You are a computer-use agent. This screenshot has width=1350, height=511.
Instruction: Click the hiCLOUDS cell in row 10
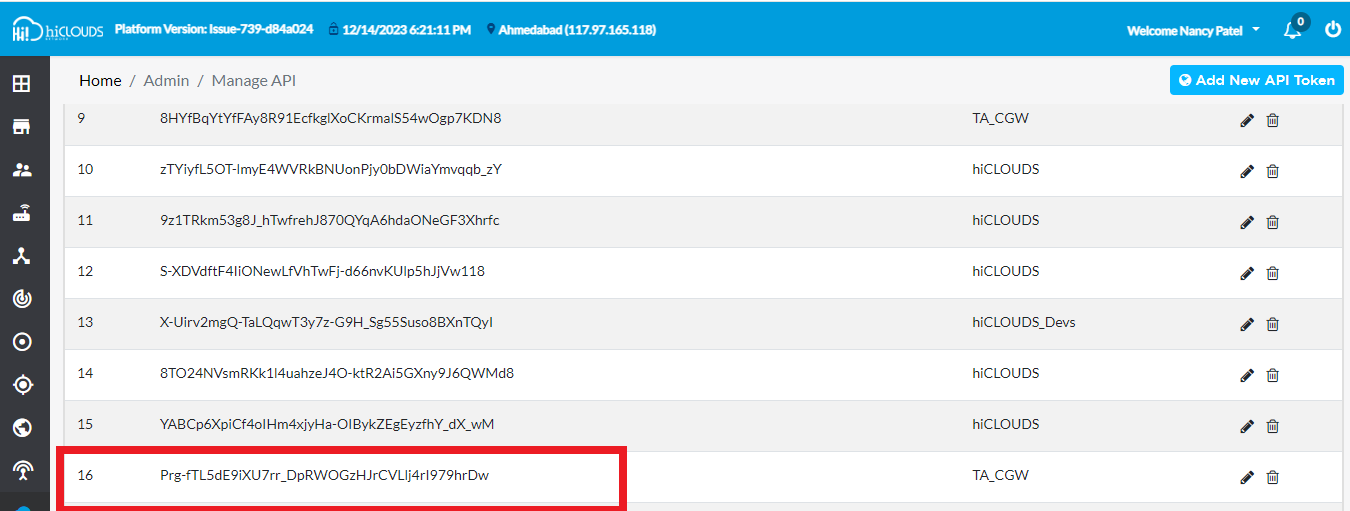pos(1006,169)
